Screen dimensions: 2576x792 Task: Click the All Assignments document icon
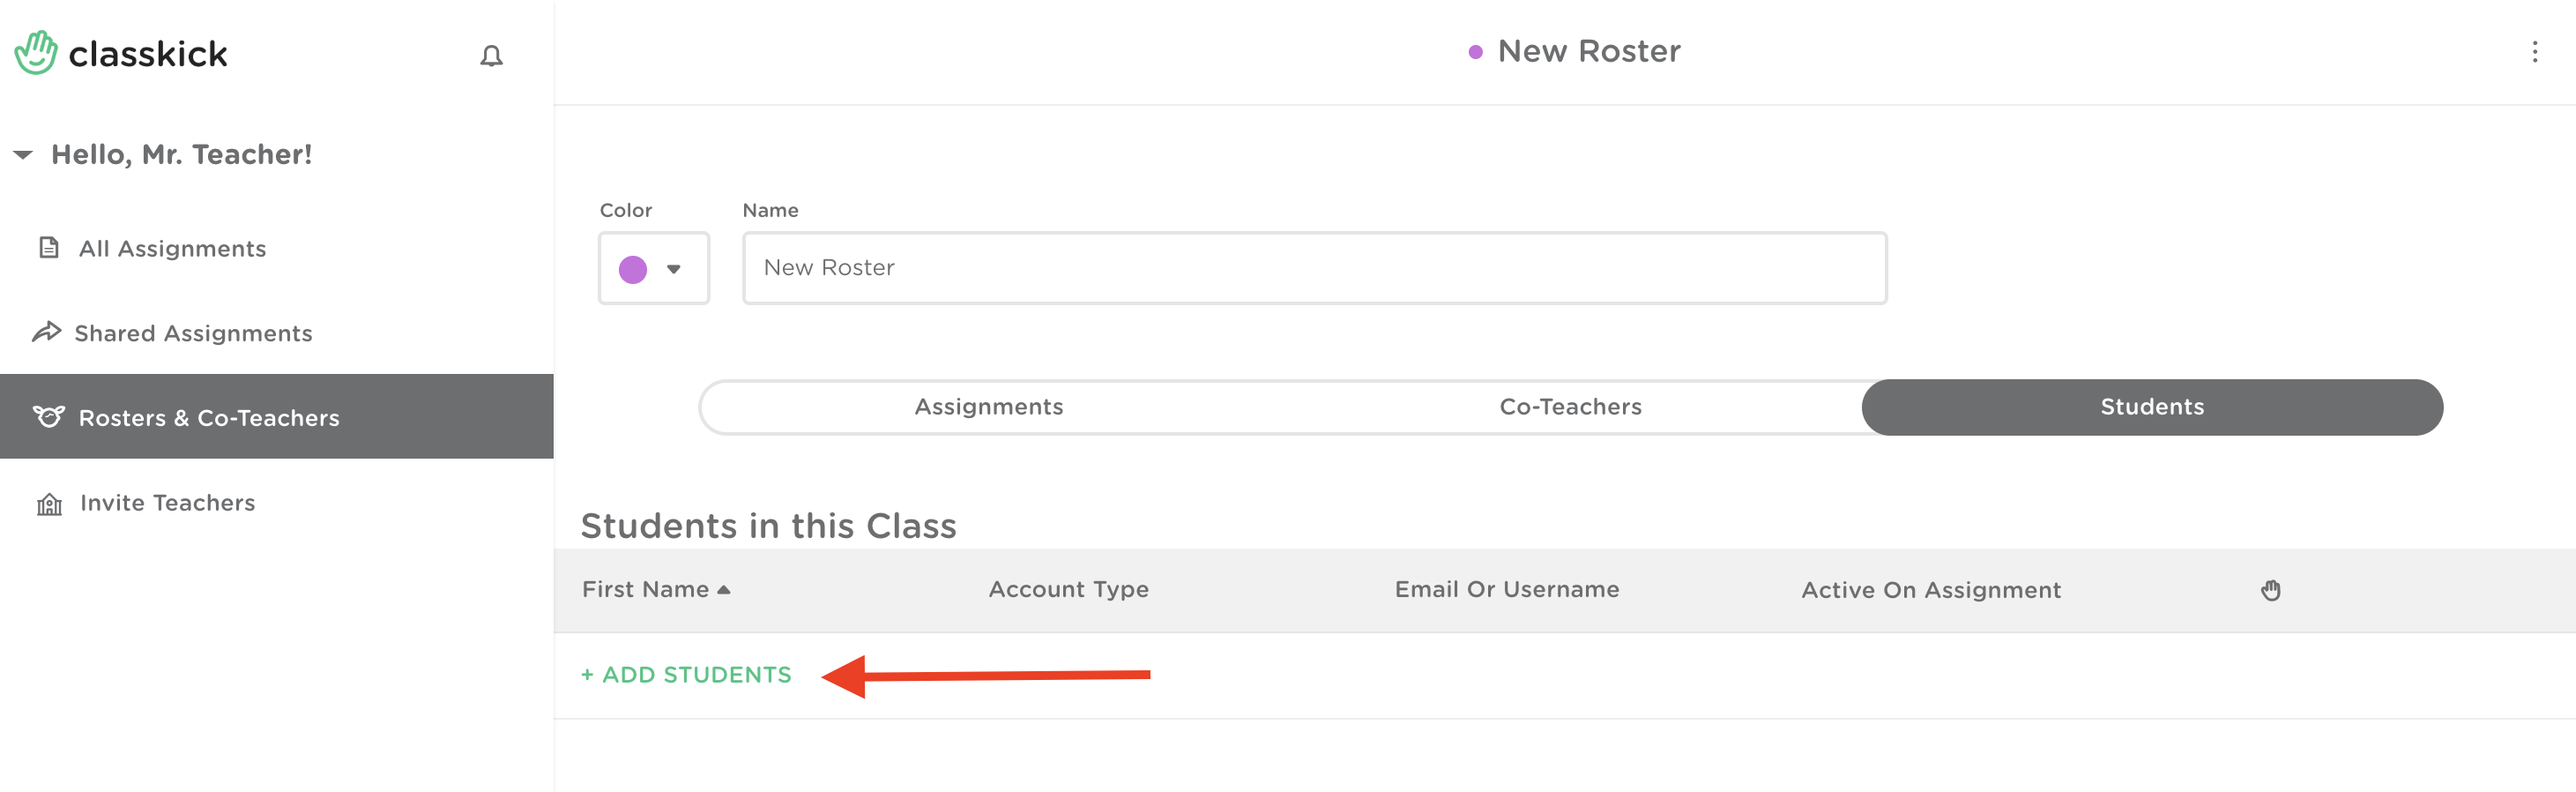click(49, 248)
